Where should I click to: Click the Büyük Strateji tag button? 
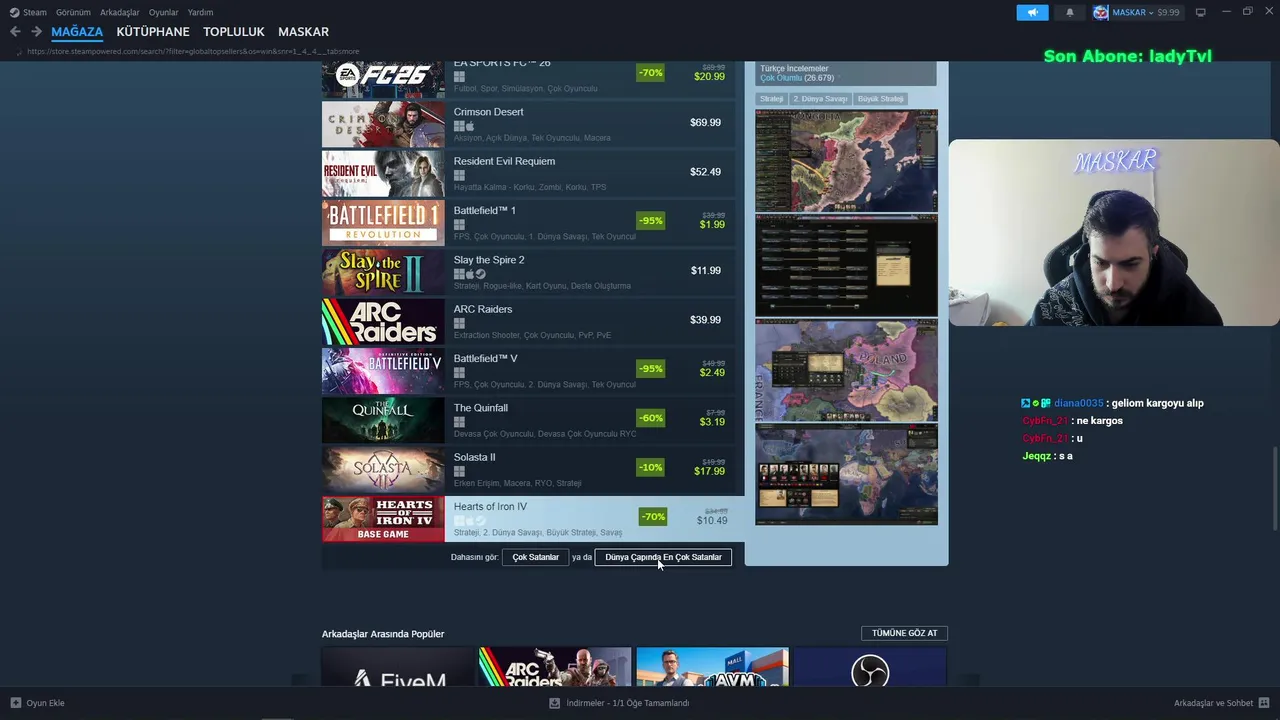point(880,99)
